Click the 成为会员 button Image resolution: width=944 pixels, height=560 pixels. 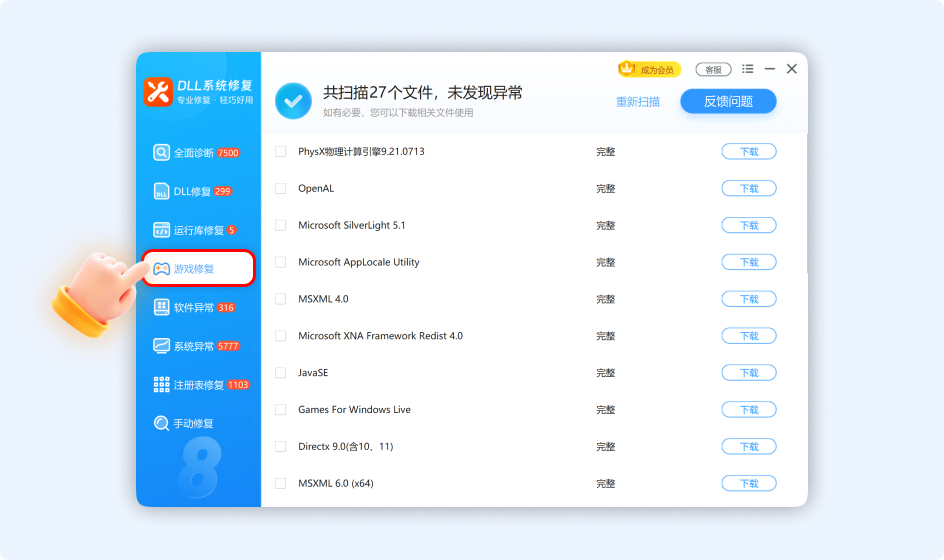pyautogui.click(x=650, y=69)
